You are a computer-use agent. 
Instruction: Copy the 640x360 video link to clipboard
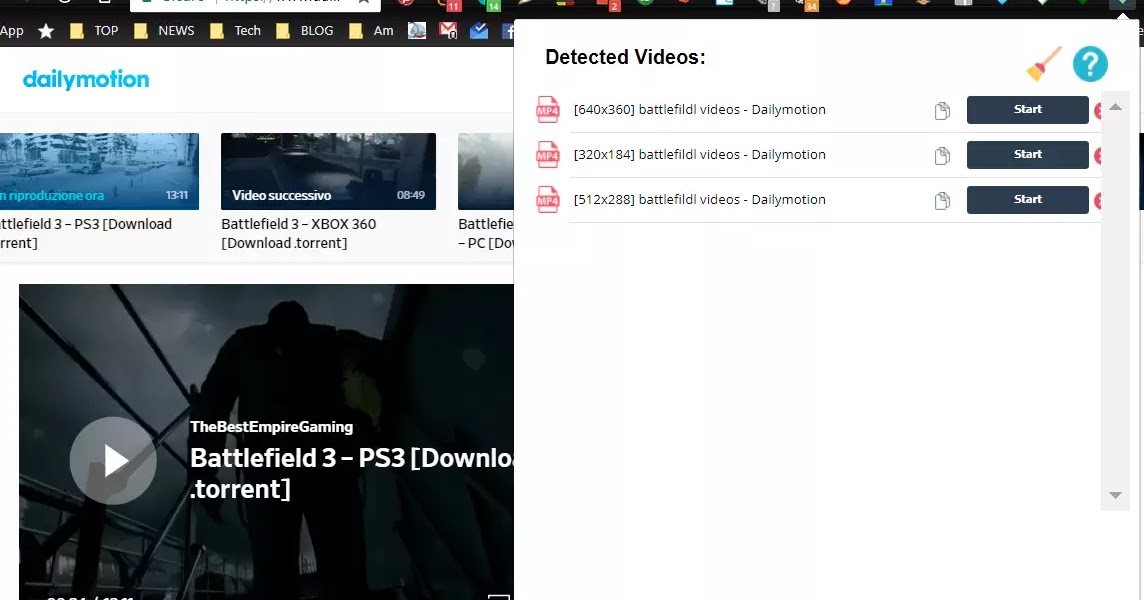tap(941, 111)
